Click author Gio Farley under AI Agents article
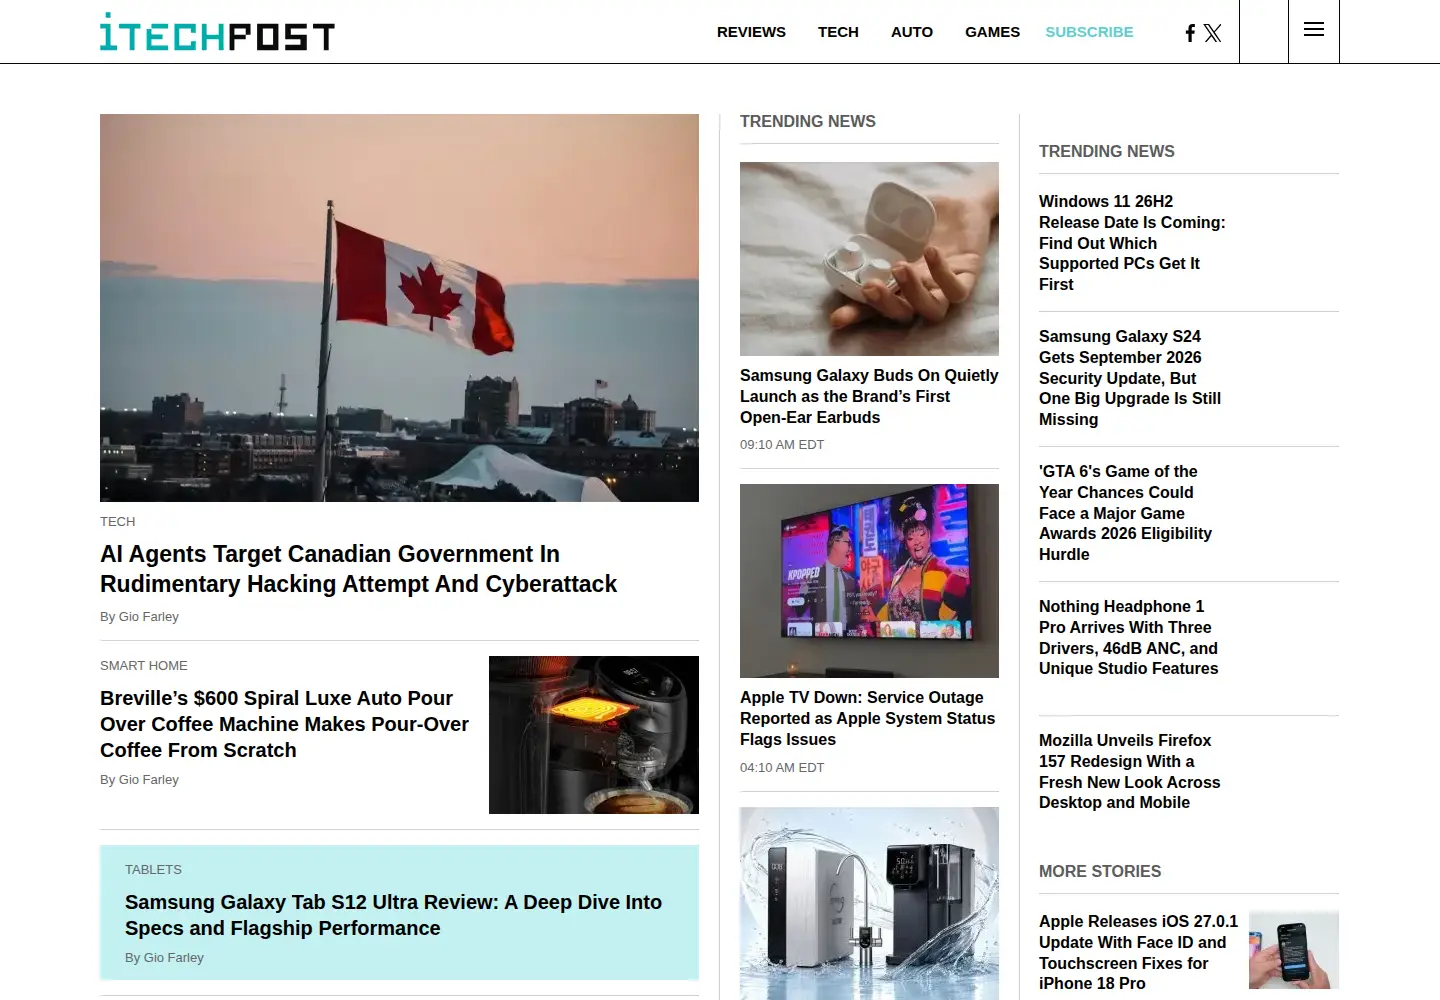The height and width of the screenshot is (1000, 1440). 148,616
